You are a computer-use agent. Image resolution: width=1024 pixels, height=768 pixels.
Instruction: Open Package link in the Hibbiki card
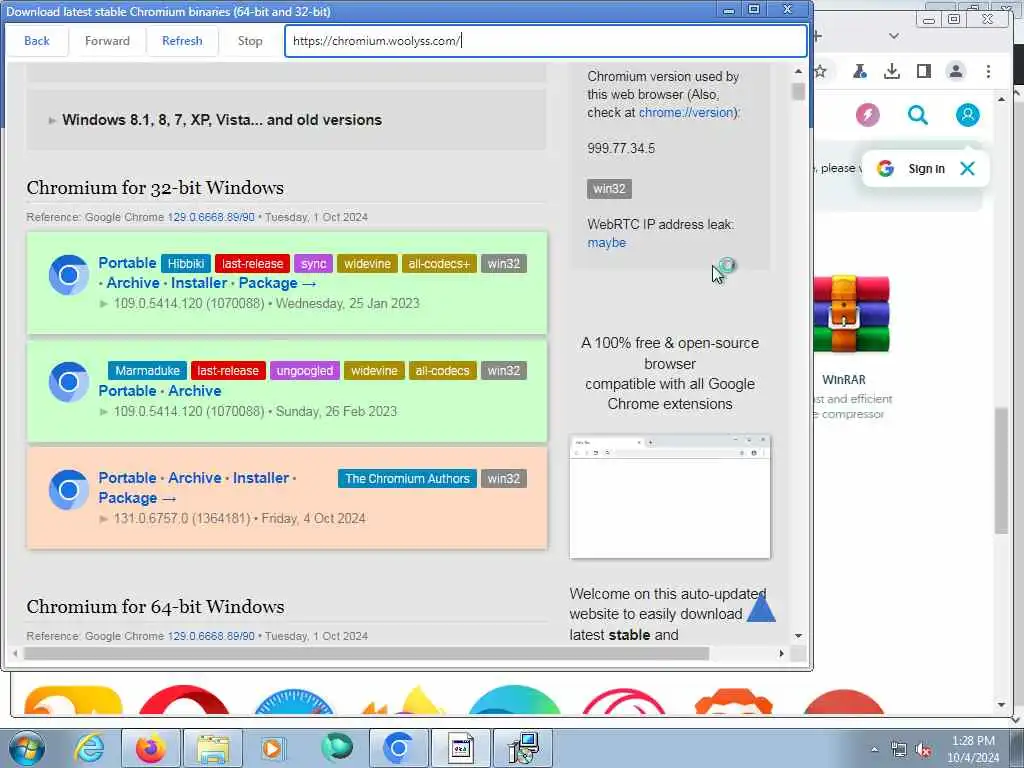tap(278, 283)
